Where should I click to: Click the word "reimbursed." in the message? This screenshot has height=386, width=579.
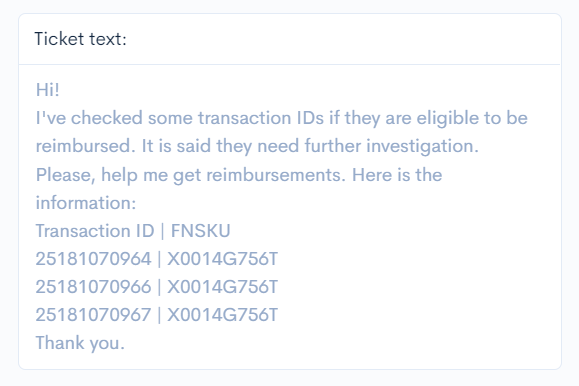coord(86,146)
